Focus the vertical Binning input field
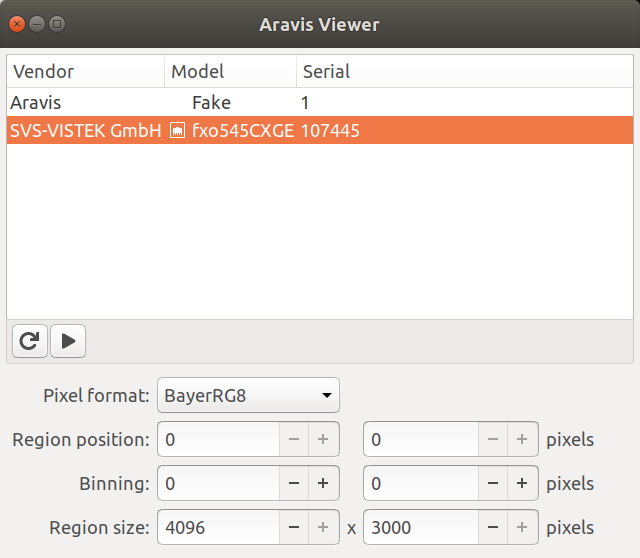 click(421, 483)
